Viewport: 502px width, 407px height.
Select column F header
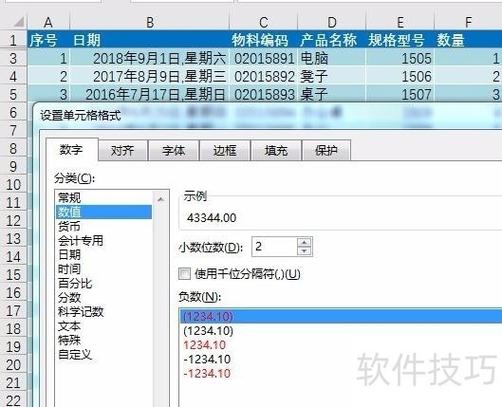(468, 22)
